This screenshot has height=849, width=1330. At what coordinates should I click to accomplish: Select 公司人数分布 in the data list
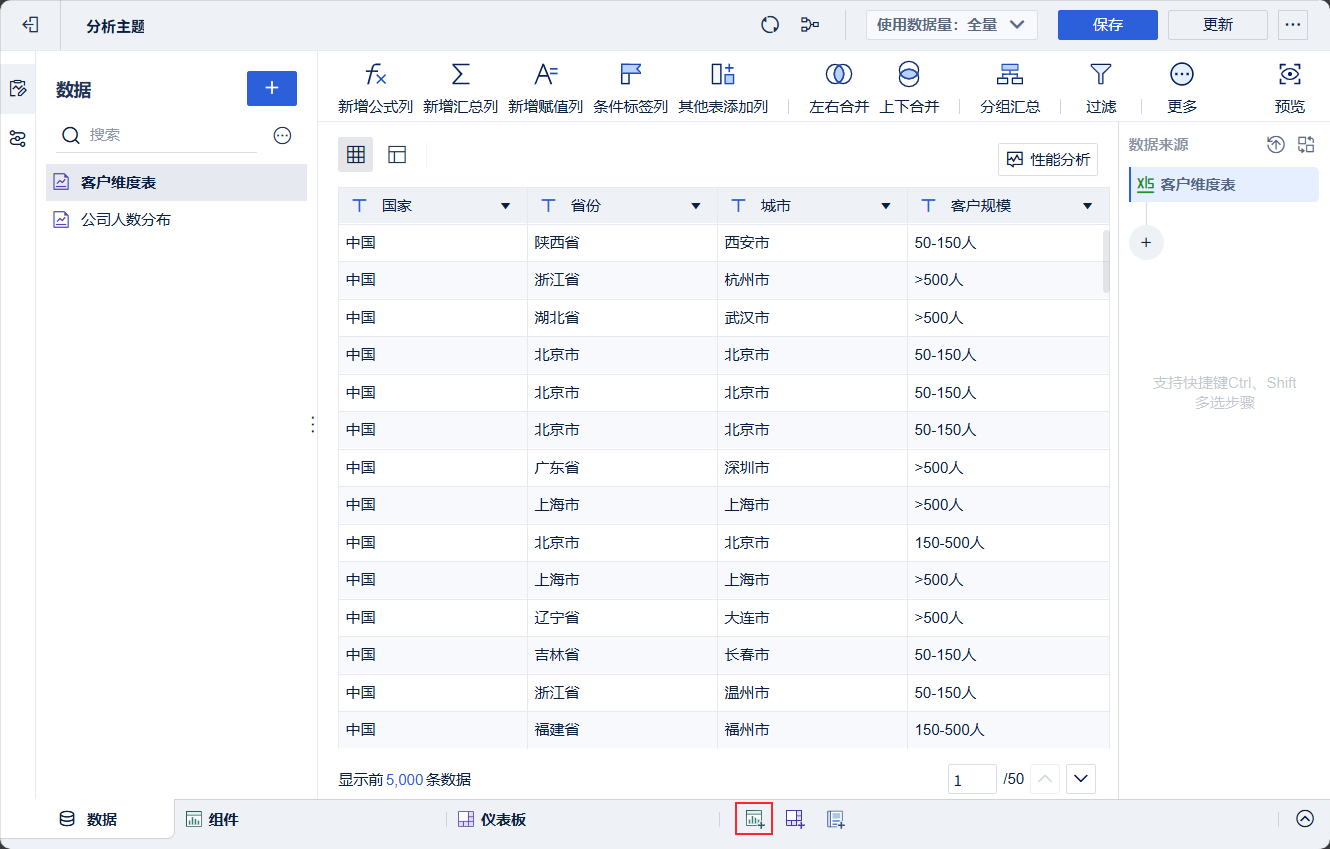(176, 219)
